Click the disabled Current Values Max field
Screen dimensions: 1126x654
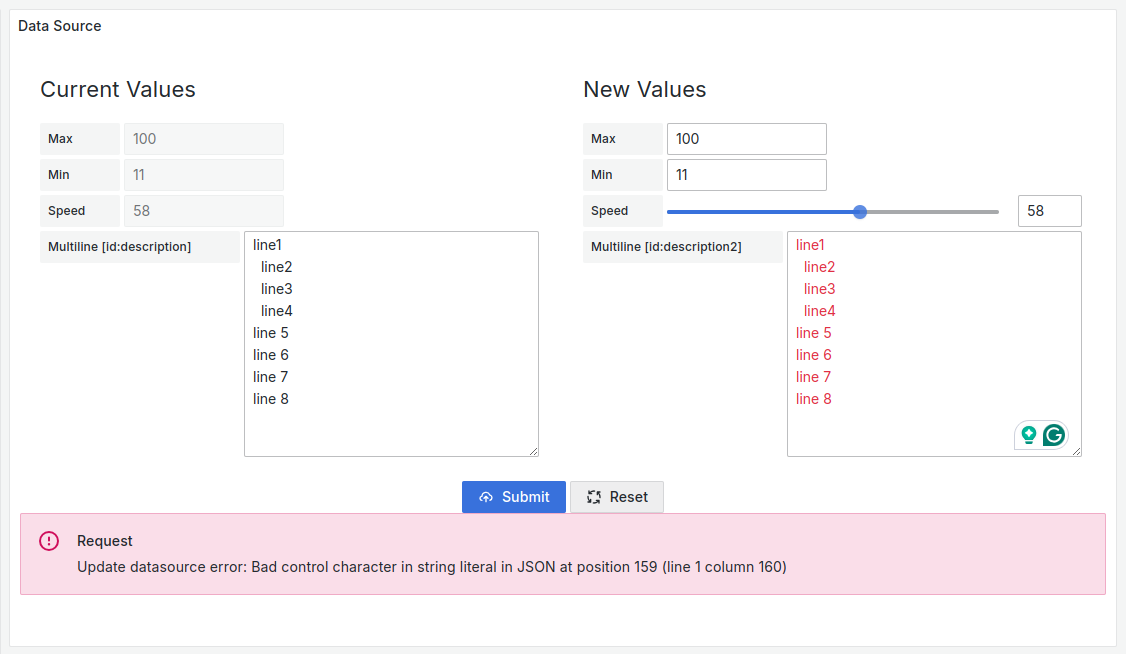[x=203, y=139]
